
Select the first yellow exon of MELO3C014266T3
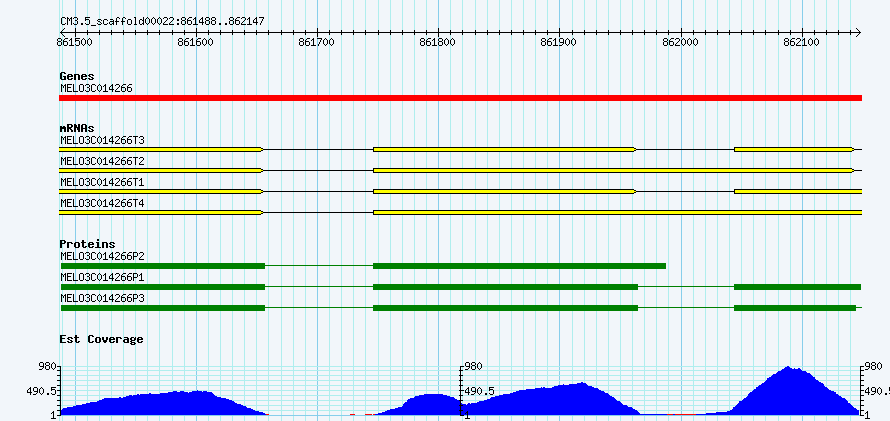click(x=161, y=149)
